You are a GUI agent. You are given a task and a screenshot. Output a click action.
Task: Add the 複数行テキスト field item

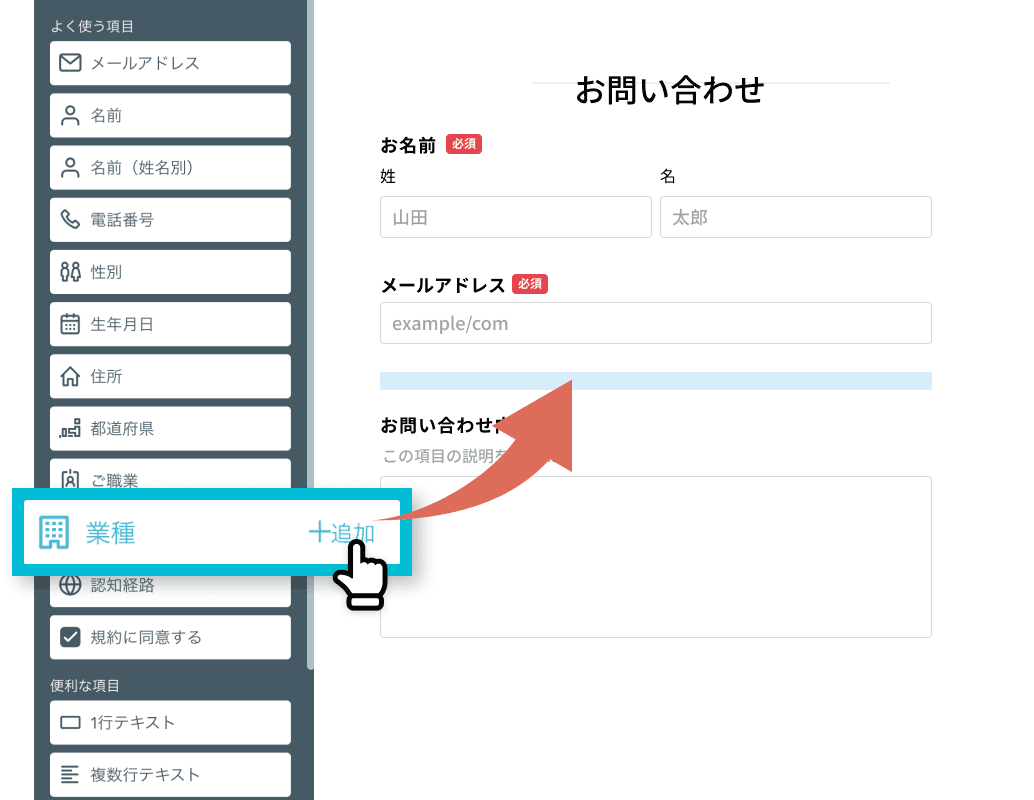[x=170, y=774]
